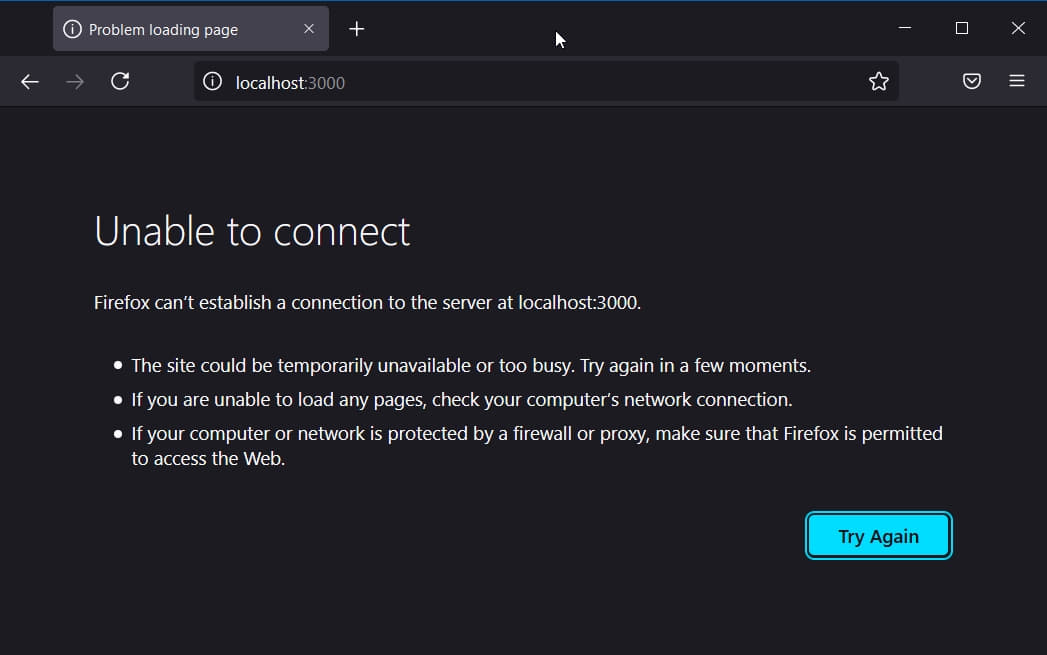
Task: Click the bullet about checking network connection
Action: pos(461,399)
